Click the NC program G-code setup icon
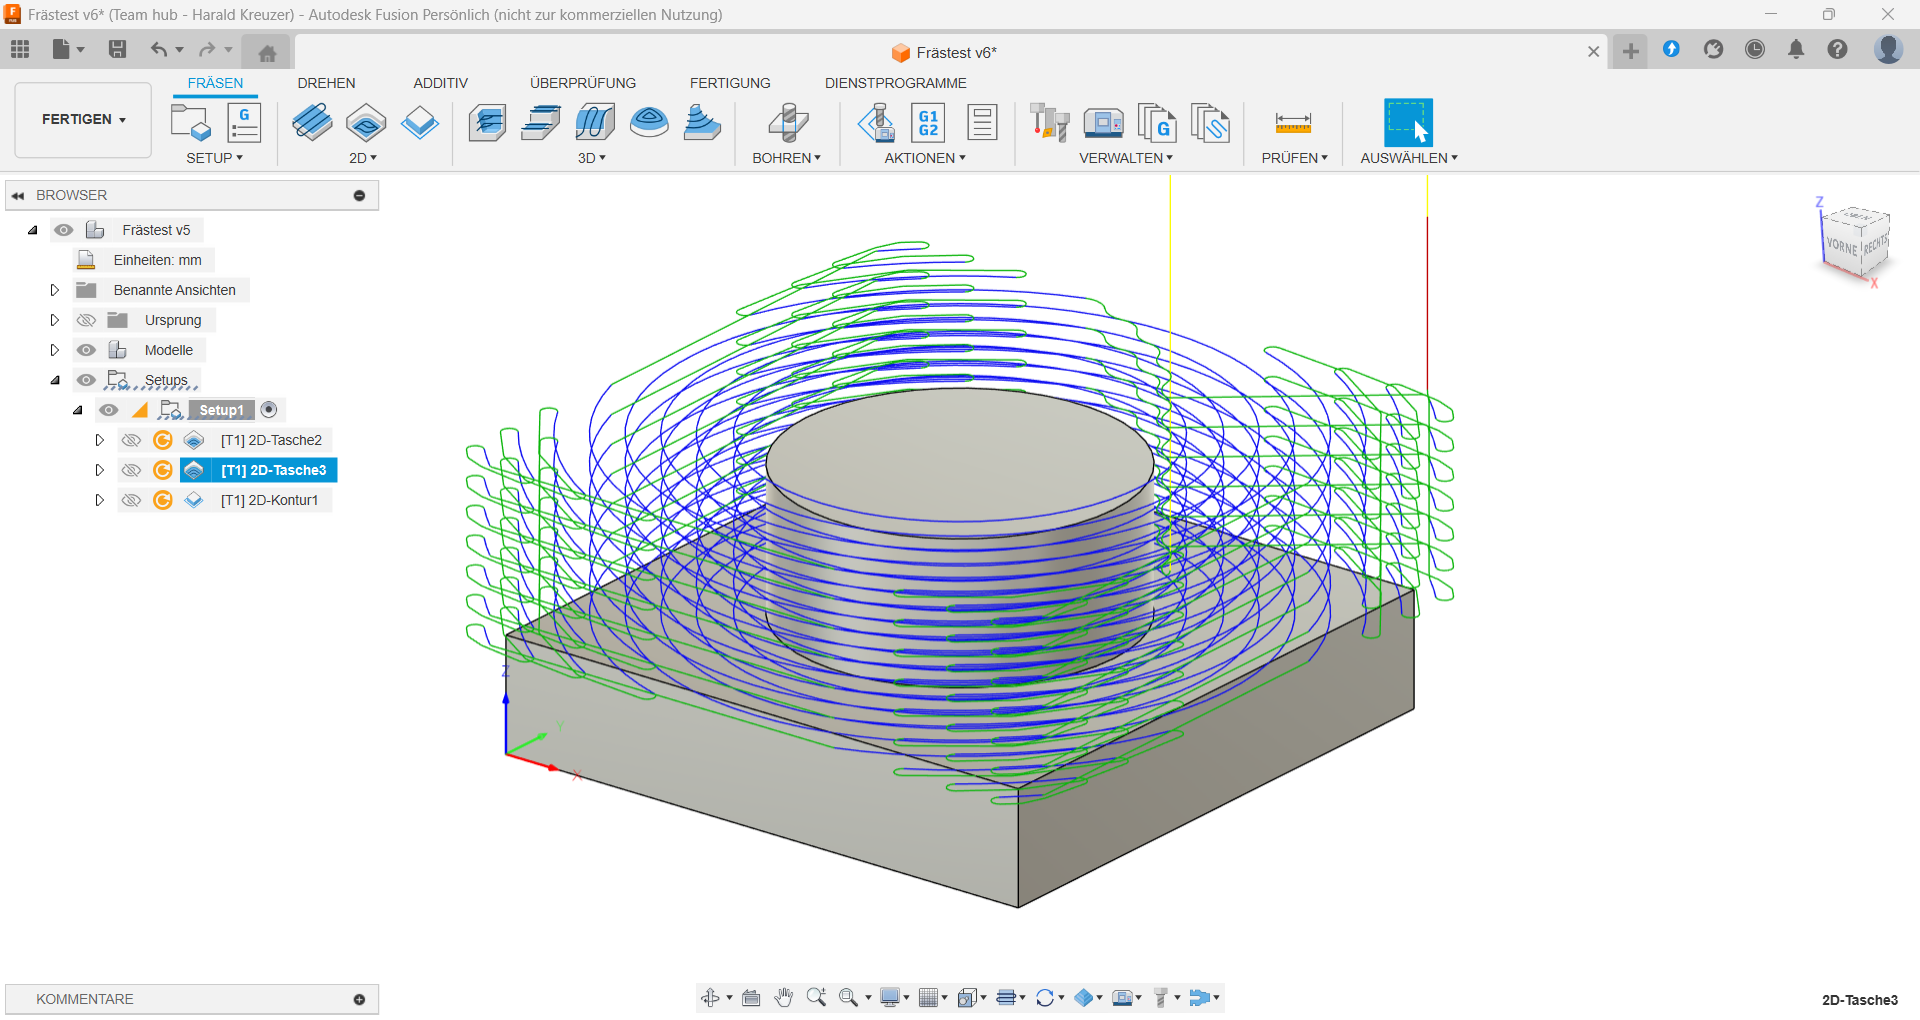Viewport: 1920px width, 1020px height. pyautogui.click(x=244, y=123)
